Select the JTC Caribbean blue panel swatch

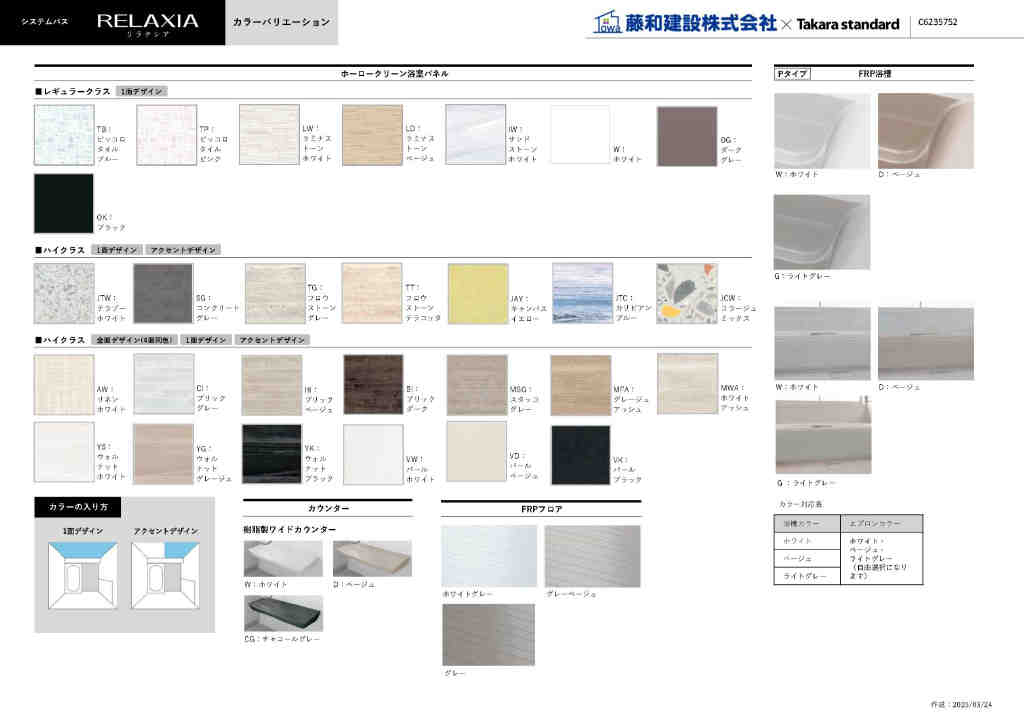click(582, 294)
